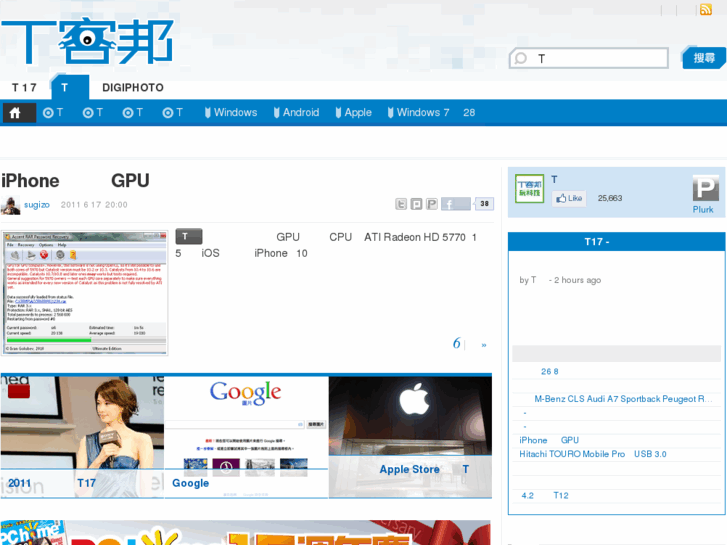Share via the Plurk speech-bubble icon
This screenshot has width=727, height=545.
point(416,204)
